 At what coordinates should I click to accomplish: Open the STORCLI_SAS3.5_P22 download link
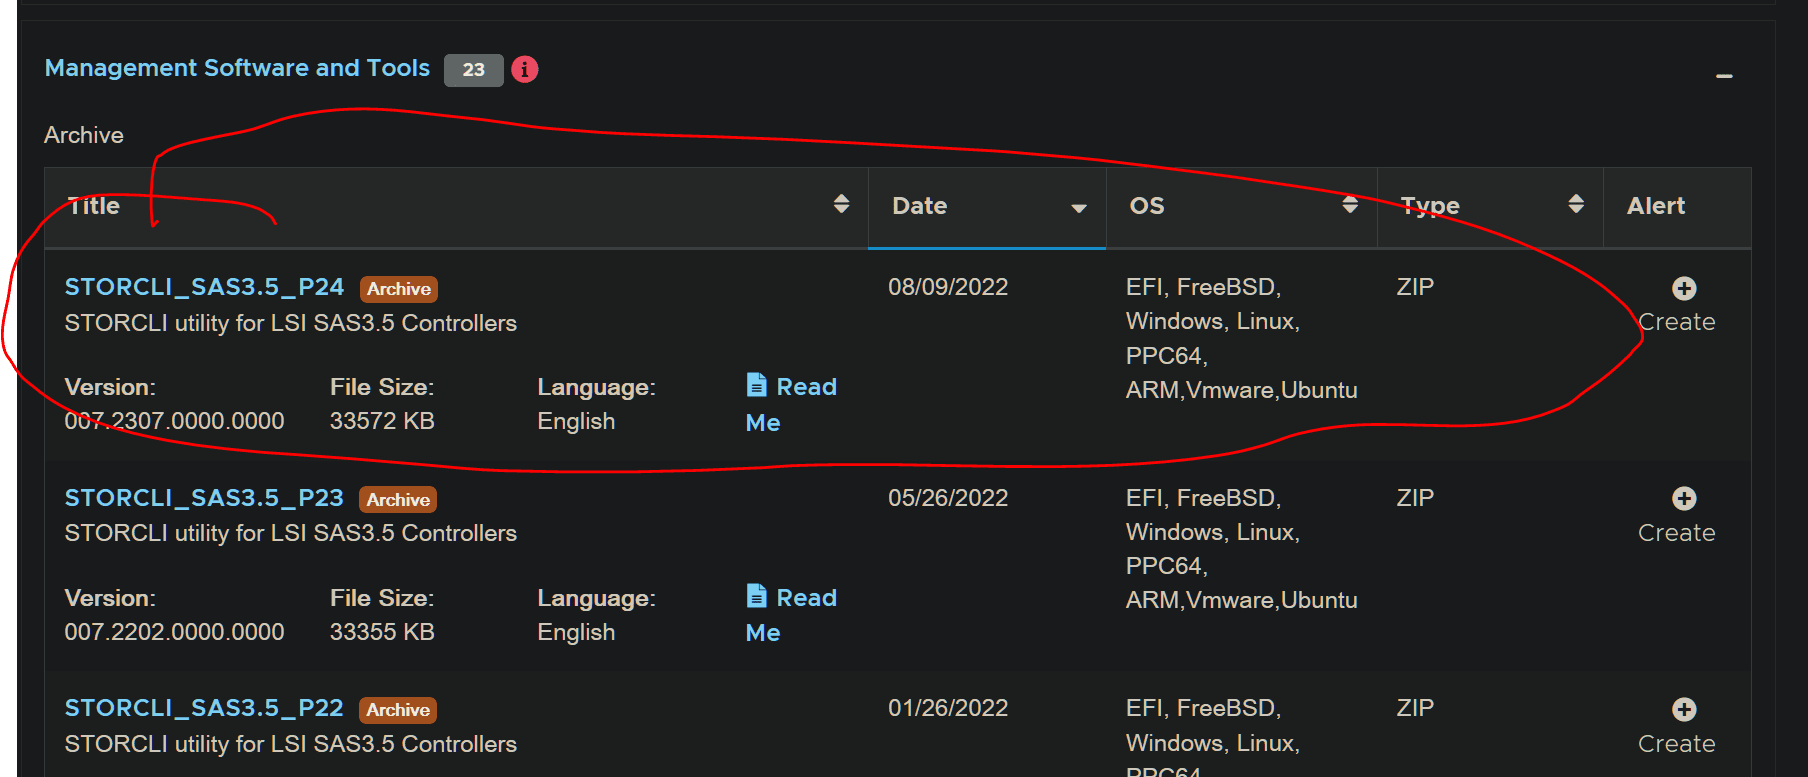pos(204,708)
